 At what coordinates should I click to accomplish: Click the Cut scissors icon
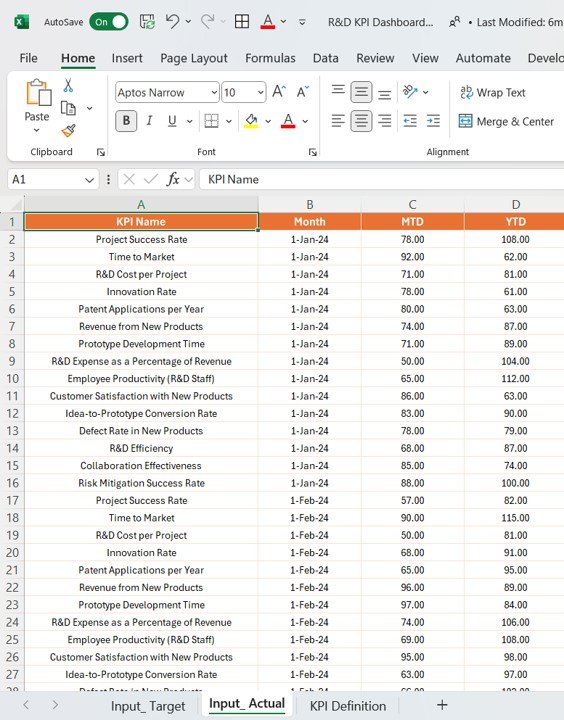coord(68,85)
